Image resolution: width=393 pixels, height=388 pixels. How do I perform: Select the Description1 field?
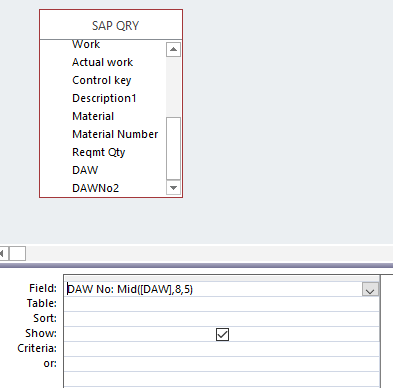(x=104, y=98)
